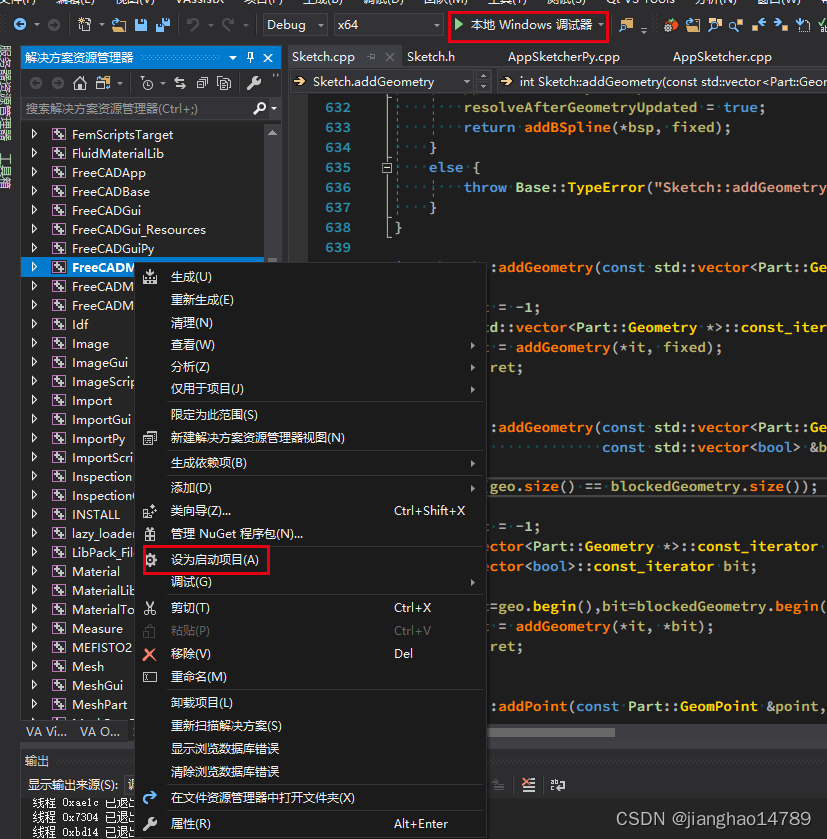Sync Solution Explorer with active document
Viewport: 827px width, 839px height.
pos(180,83)
